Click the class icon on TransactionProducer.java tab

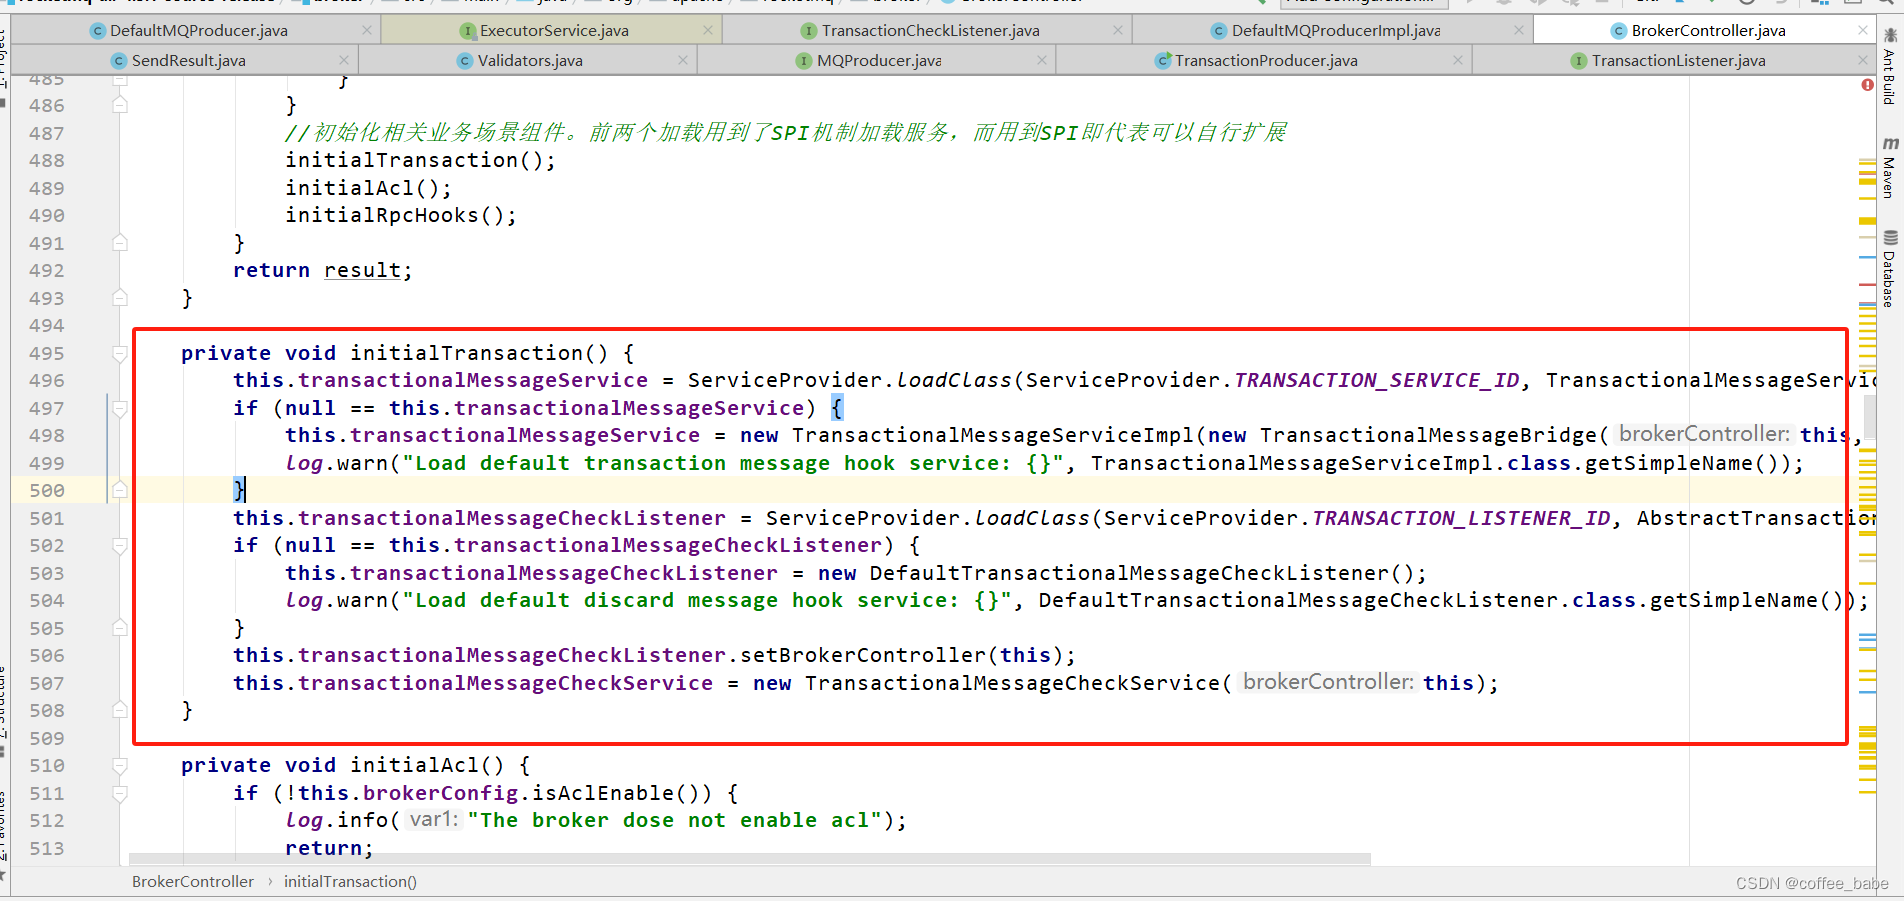tap(1163, 61)
